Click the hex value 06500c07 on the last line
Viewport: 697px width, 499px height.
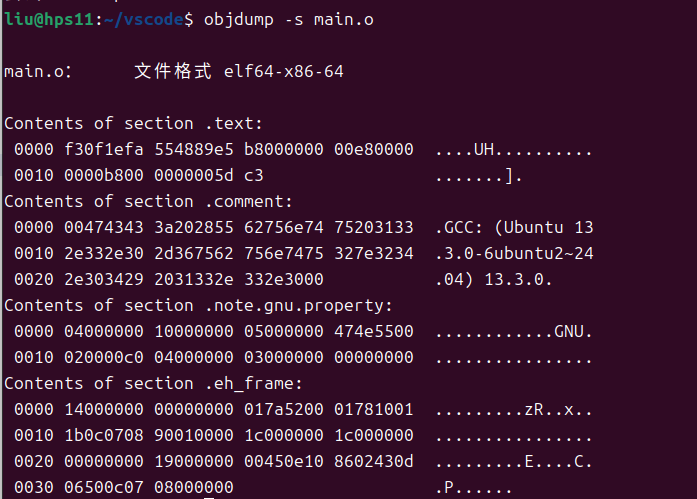point(104,487)
